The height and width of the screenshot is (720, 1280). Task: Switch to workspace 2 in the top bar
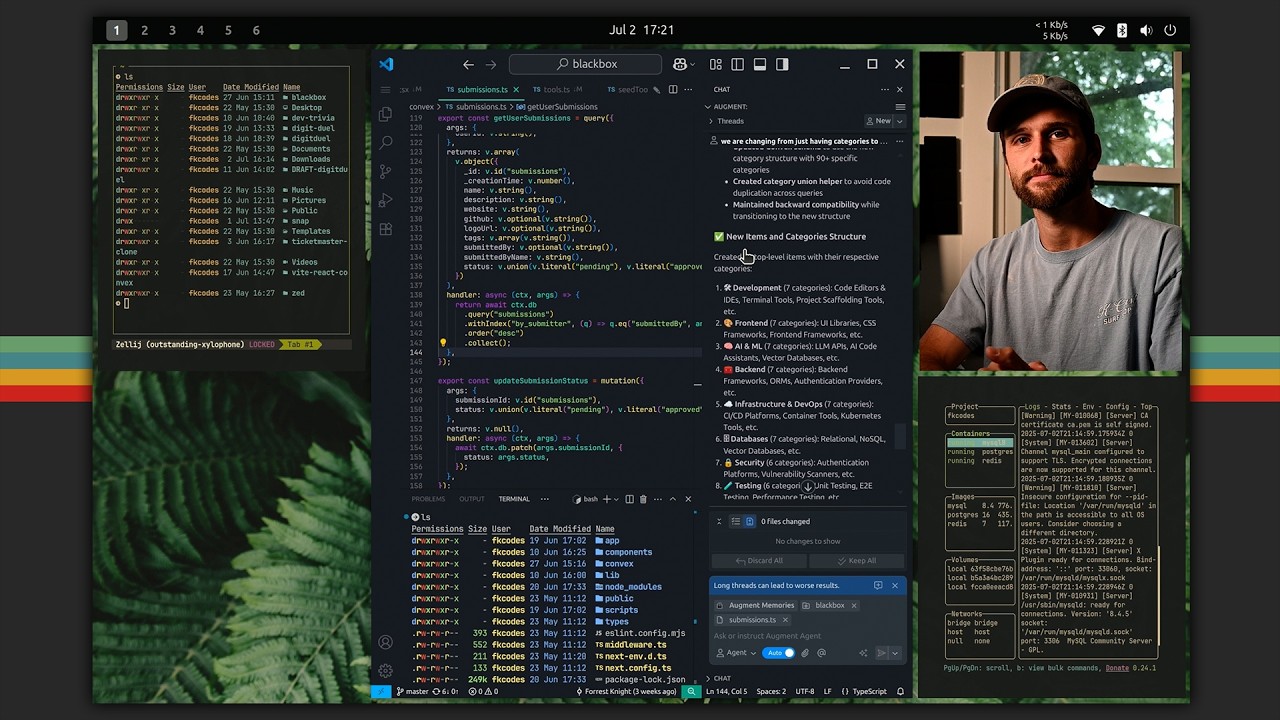(x=144, y=30)
